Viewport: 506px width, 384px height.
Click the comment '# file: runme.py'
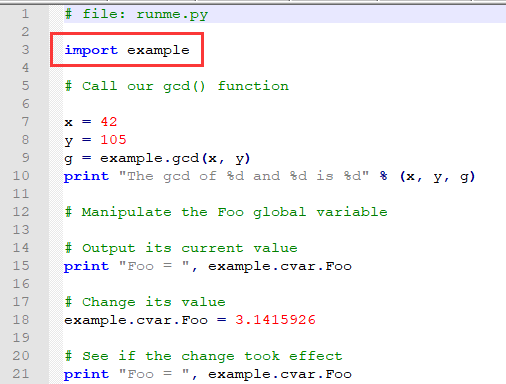136,14
